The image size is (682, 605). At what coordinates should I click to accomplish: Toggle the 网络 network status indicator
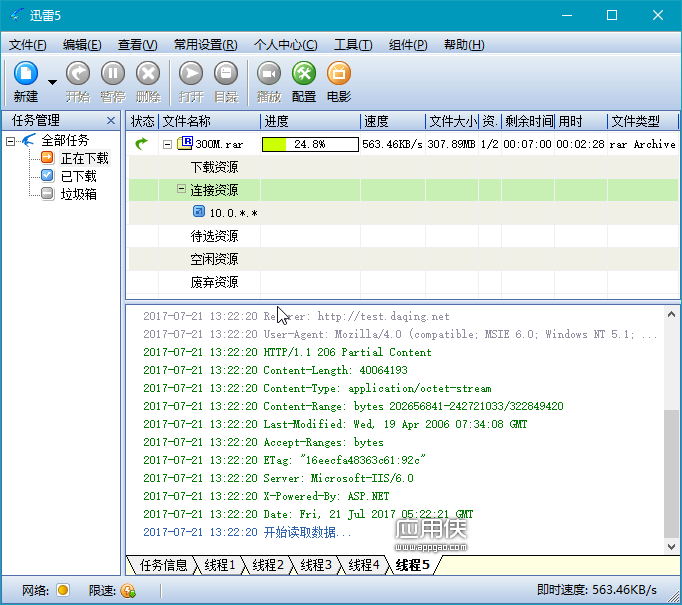63,590
